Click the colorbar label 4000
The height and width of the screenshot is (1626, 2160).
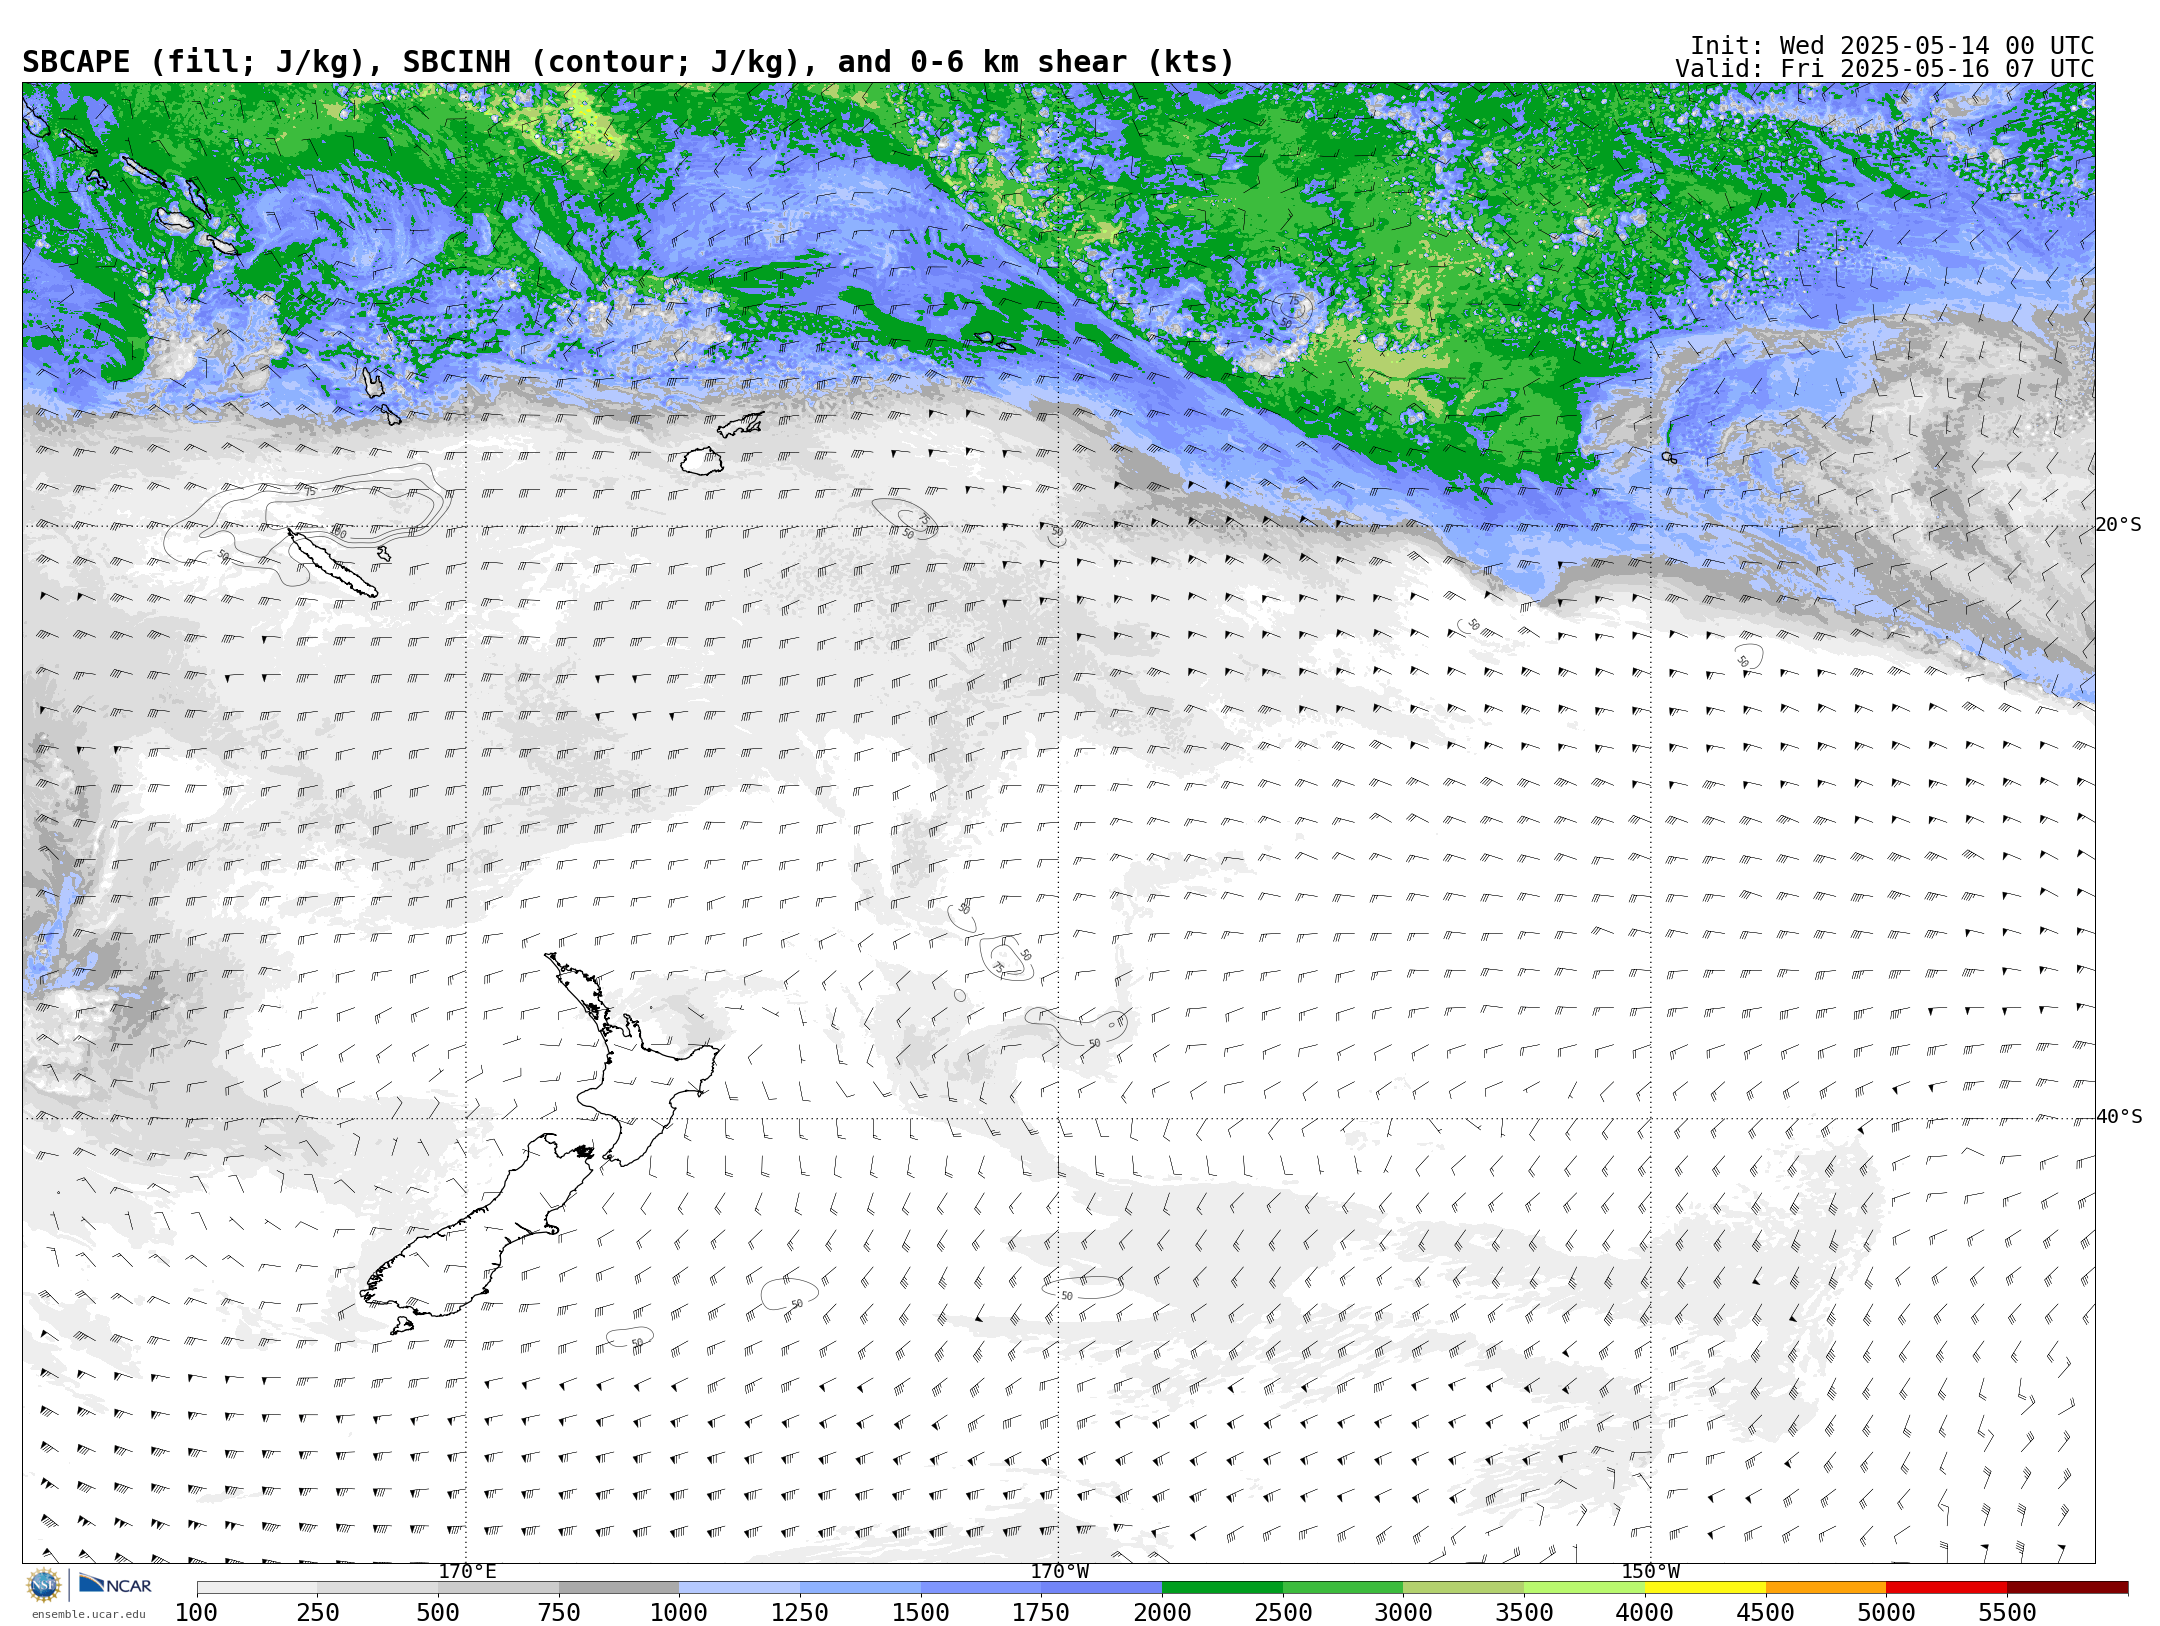tap(1645, 1612)
